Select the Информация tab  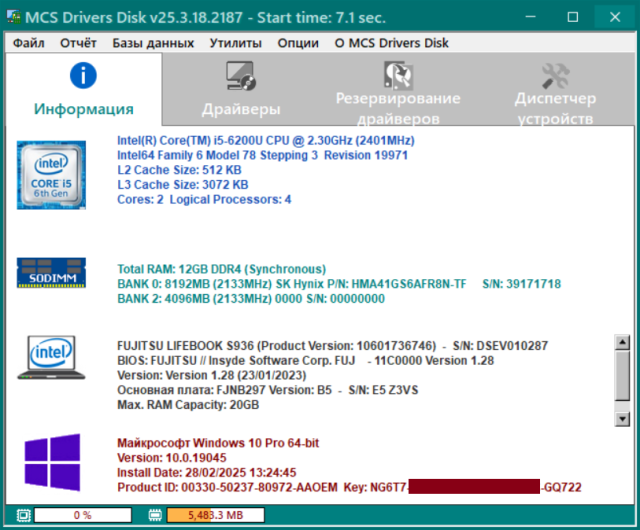84,90
